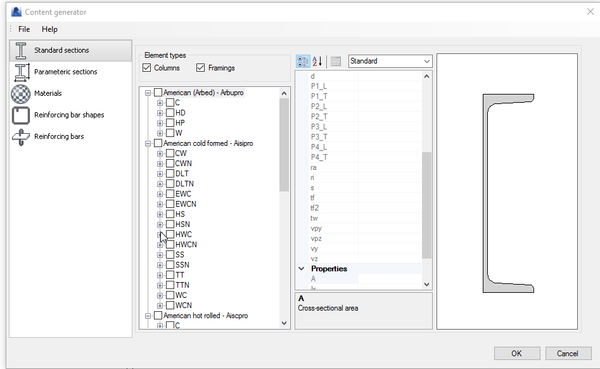
Task: Click the Cancel button
Action: 568,353
